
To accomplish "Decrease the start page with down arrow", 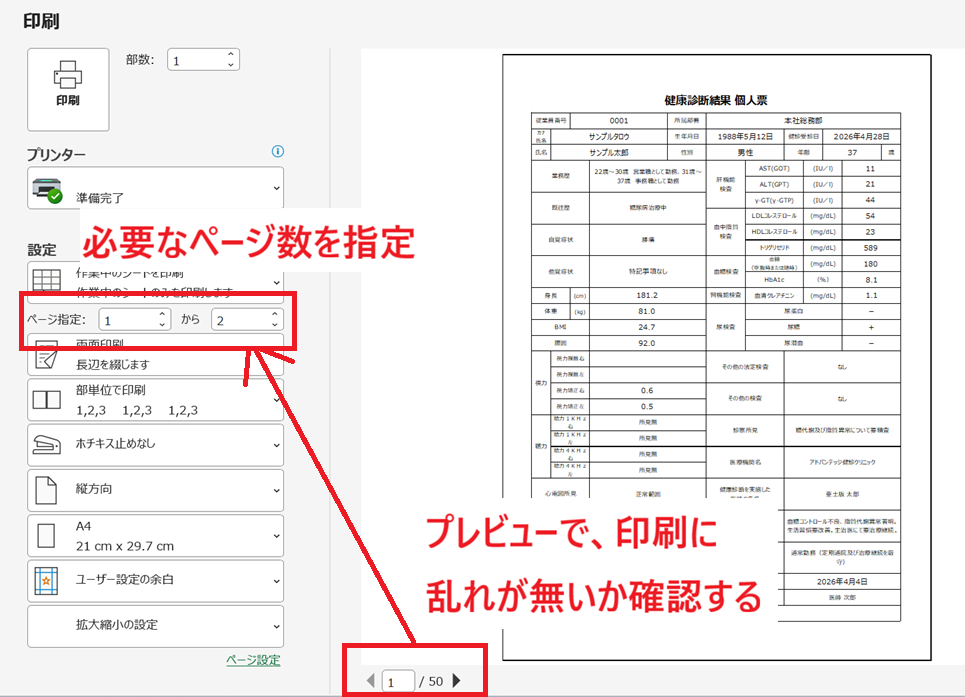I will pyautogui.click(x=162, y=324).
